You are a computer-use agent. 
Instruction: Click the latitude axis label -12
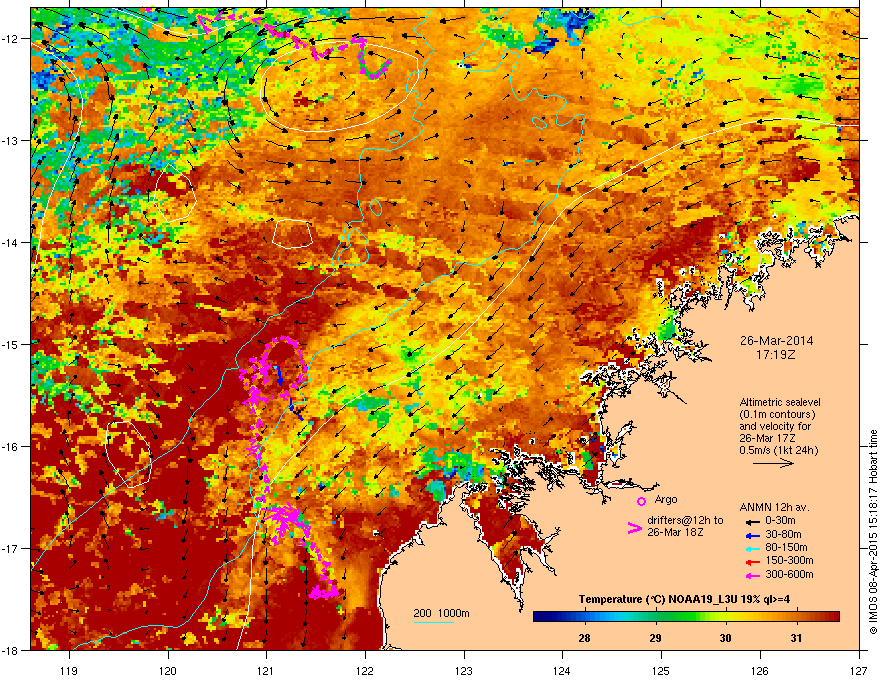click(x=11, y=39)
